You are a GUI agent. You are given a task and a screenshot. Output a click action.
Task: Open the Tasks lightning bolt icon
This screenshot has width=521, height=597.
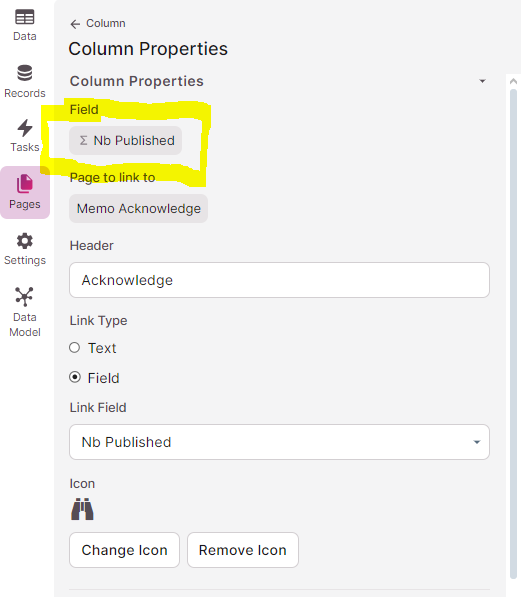point(25,128)
